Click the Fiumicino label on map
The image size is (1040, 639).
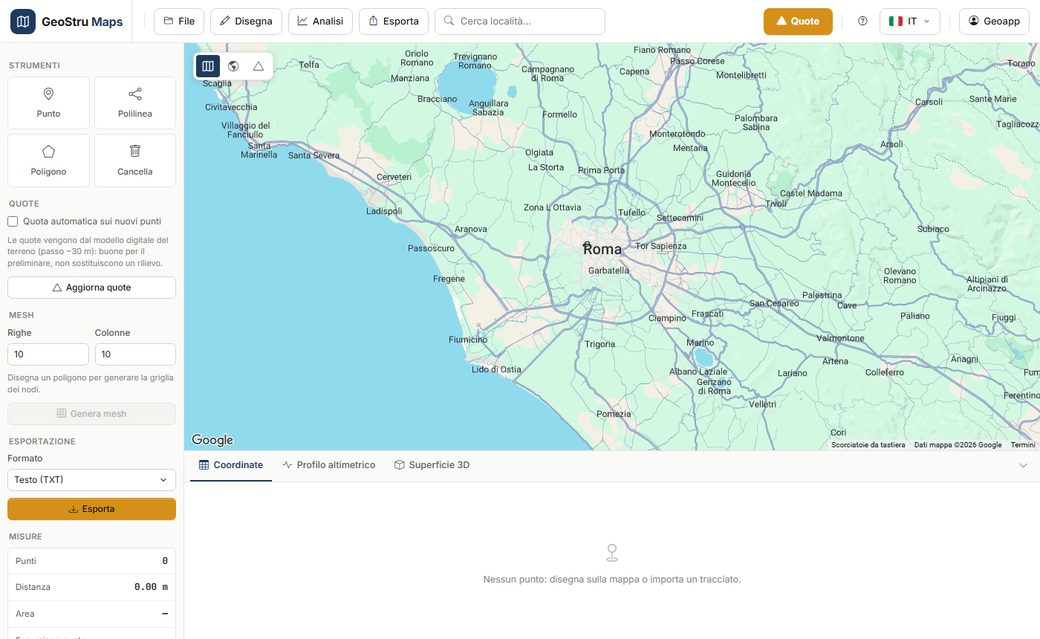point(468,340)
